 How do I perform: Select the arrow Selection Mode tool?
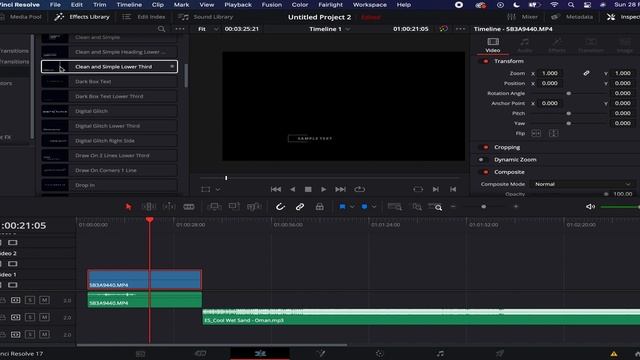(x=129, y=207)
